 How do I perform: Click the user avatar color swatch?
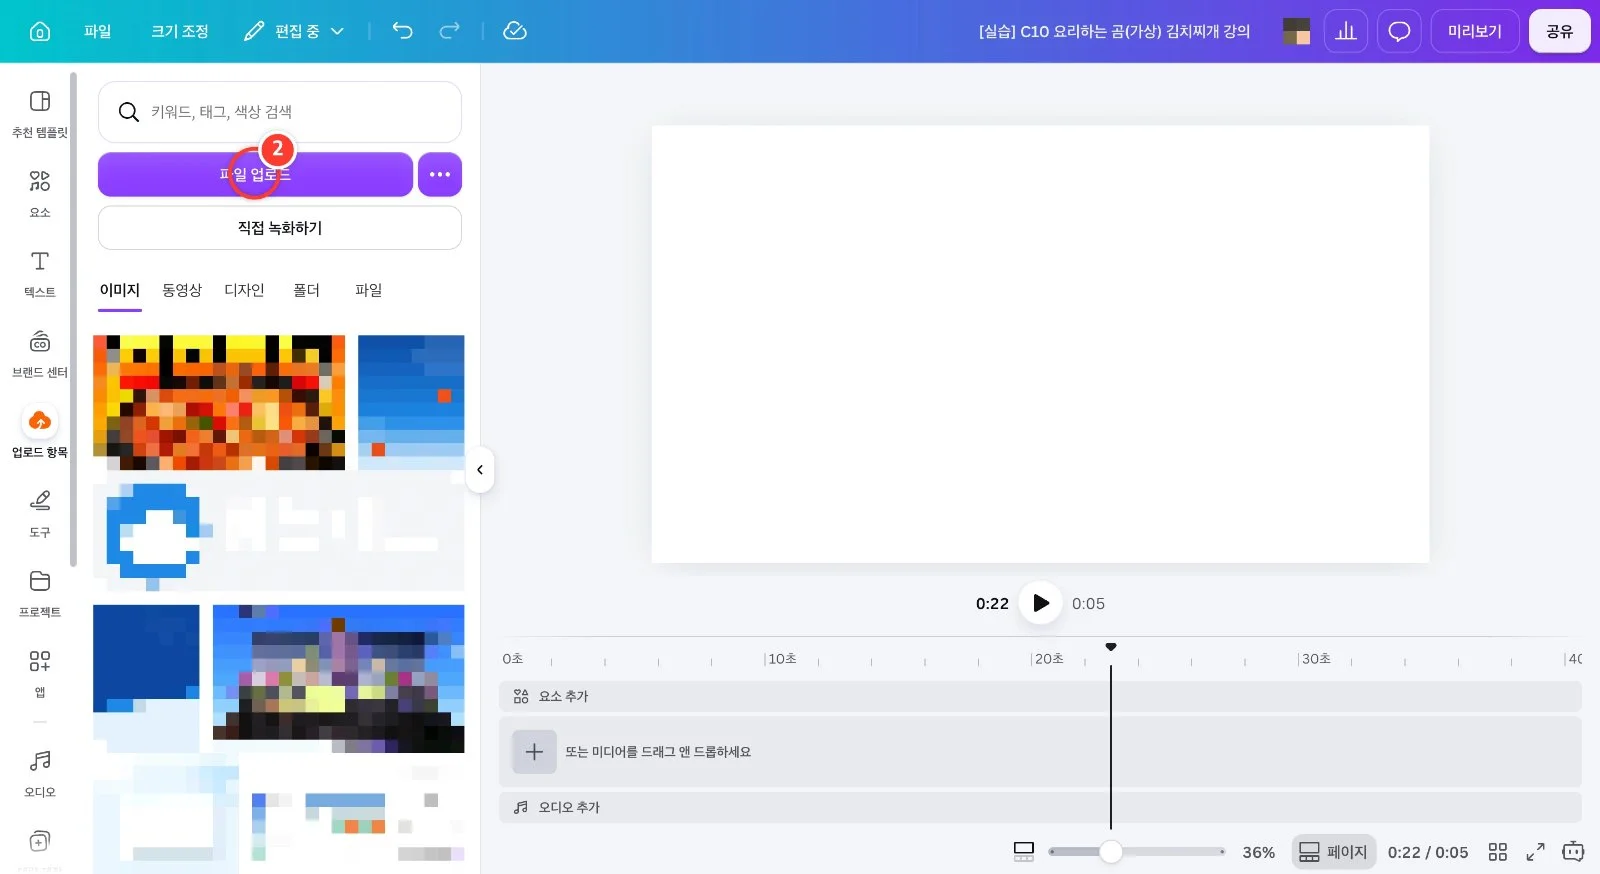(1297, 31)
